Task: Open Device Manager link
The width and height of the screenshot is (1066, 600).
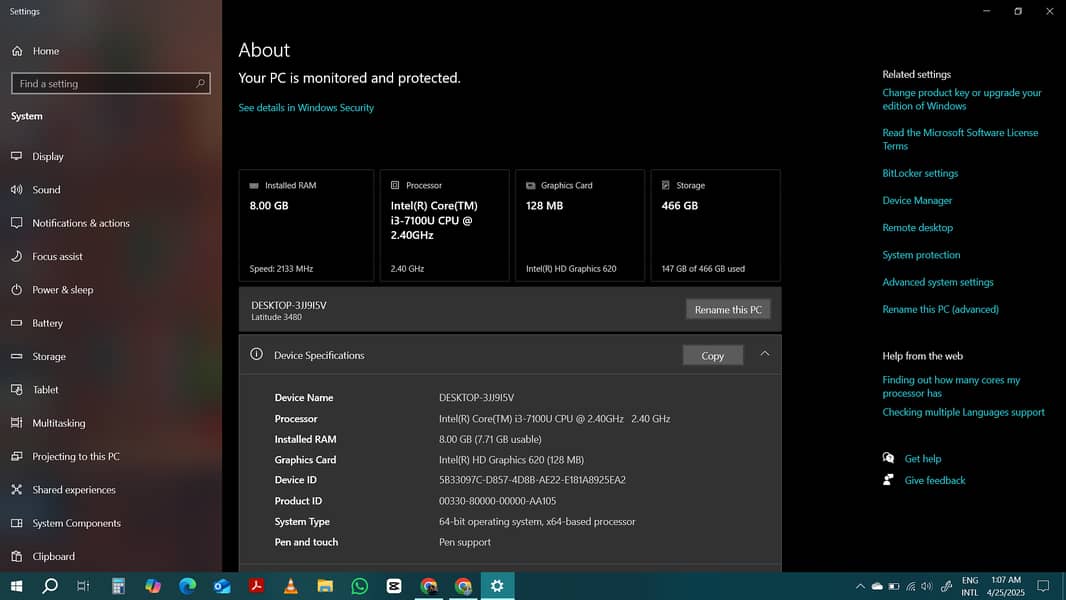Action: 917,200
